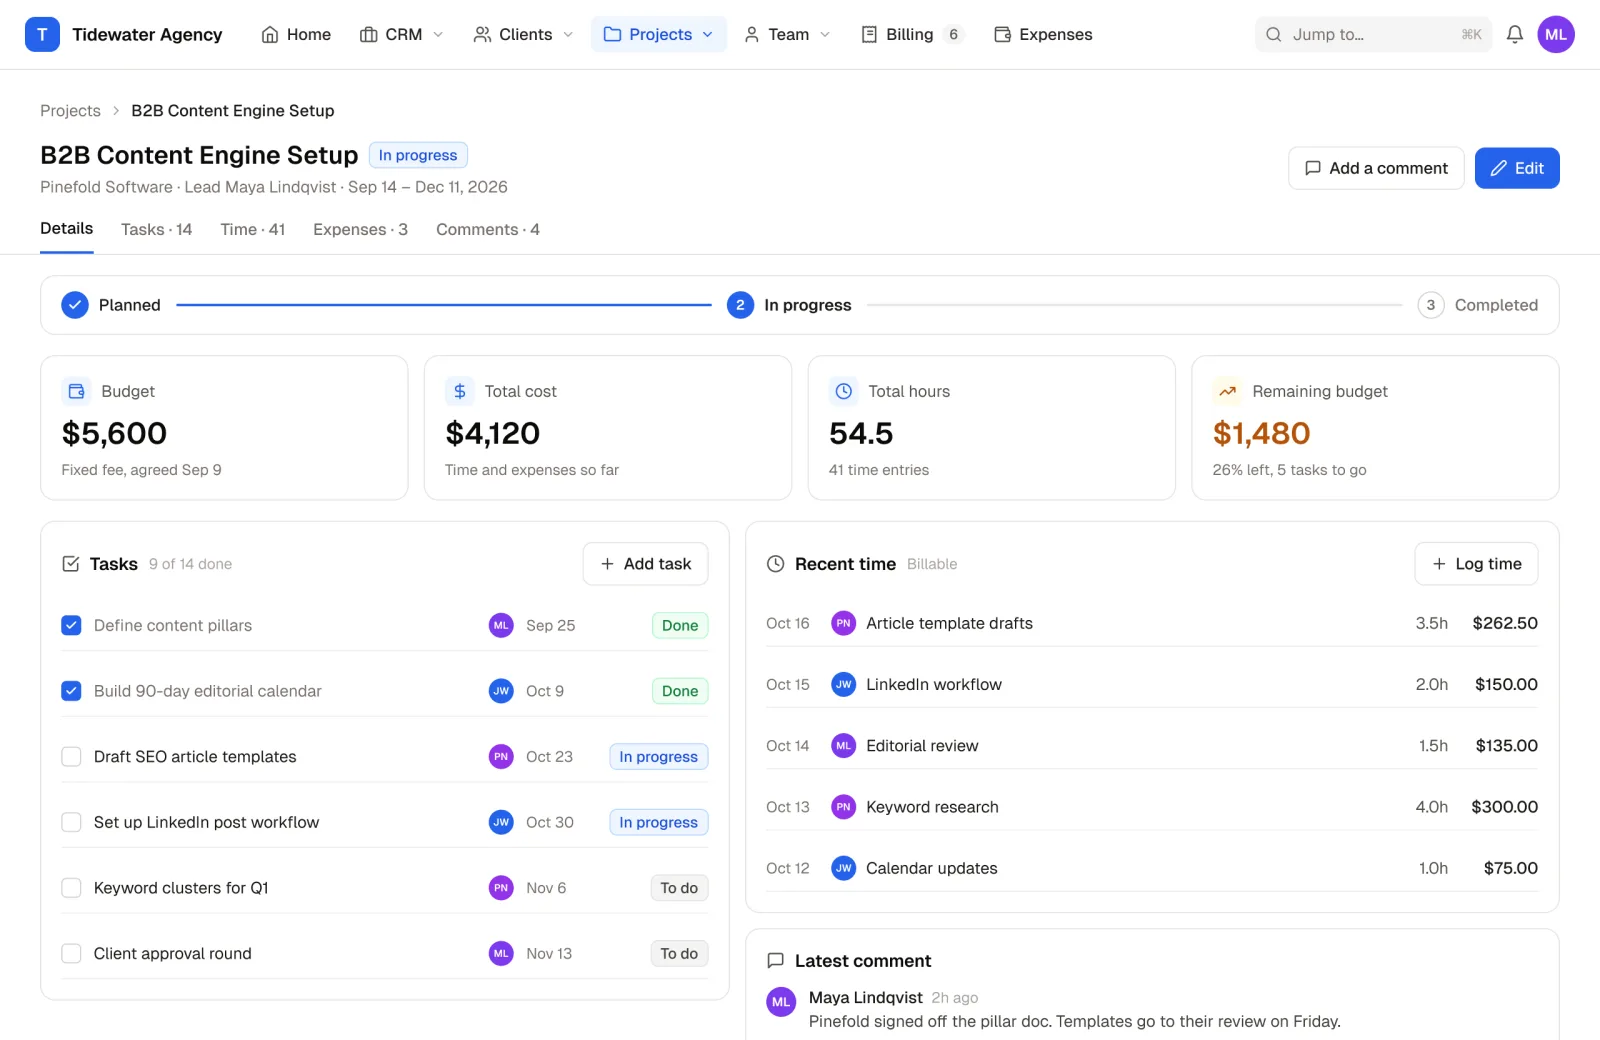Select the Planned stage step
Screen dimensions: 1600x1040
tap(111, 305)
